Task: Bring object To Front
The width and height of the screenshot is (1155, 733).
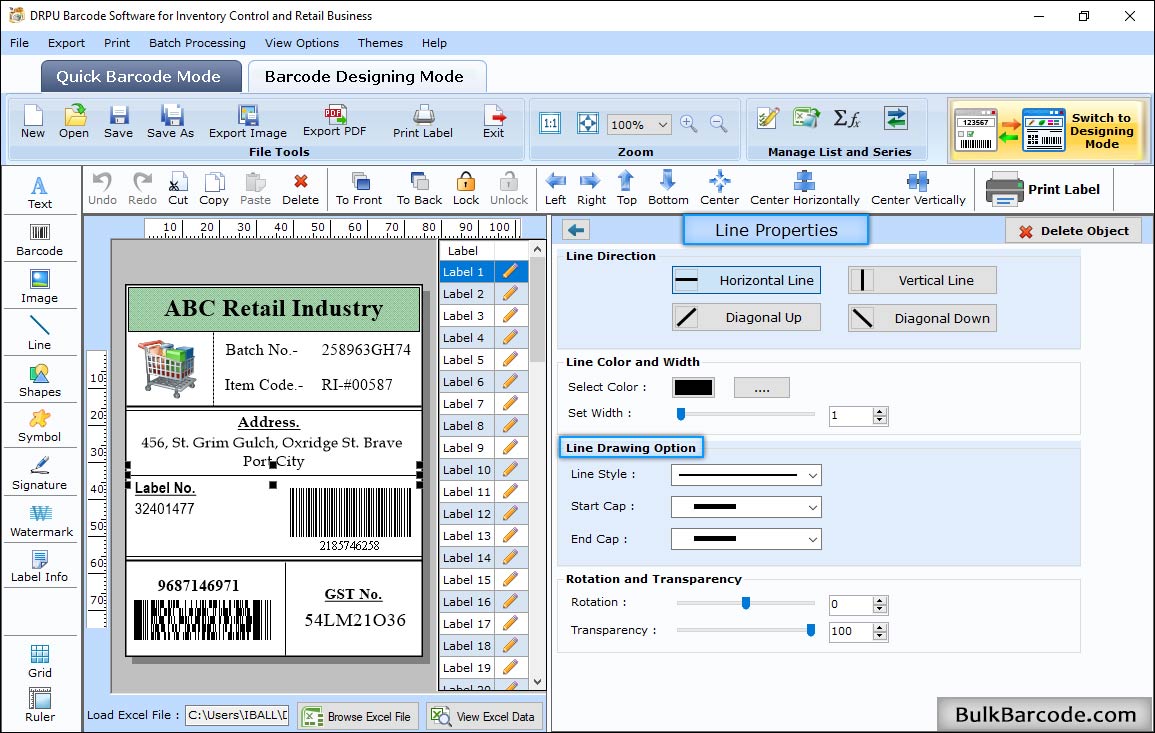Action: point(359,189)
